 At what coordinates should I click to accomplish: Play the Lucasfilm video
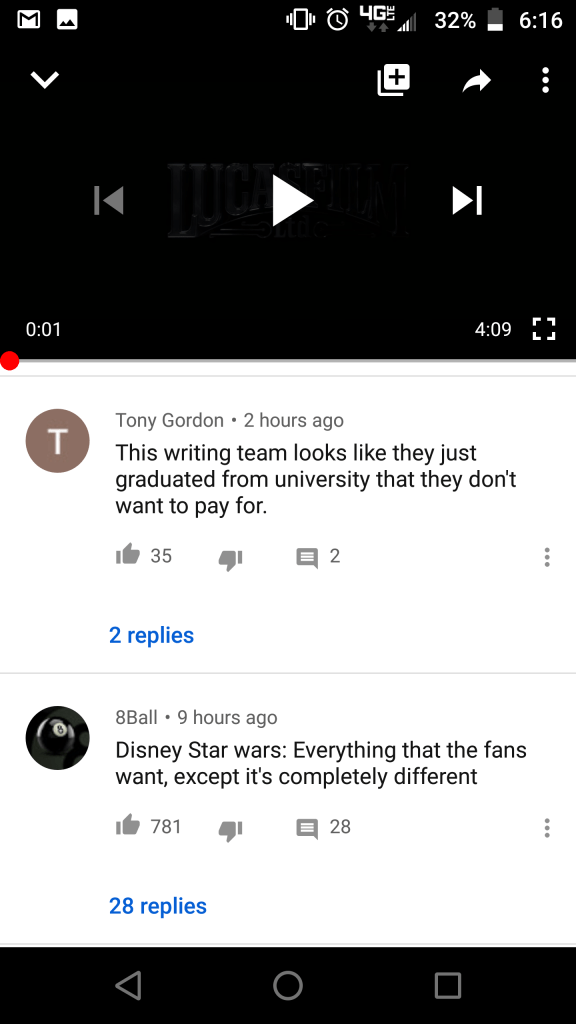click(x=291, y=200)
